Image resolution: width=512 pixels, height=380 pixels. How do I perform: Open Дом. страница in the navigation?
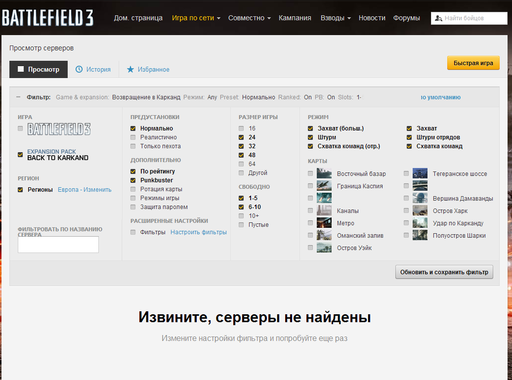pyautogui.click(x=138, y=18)
